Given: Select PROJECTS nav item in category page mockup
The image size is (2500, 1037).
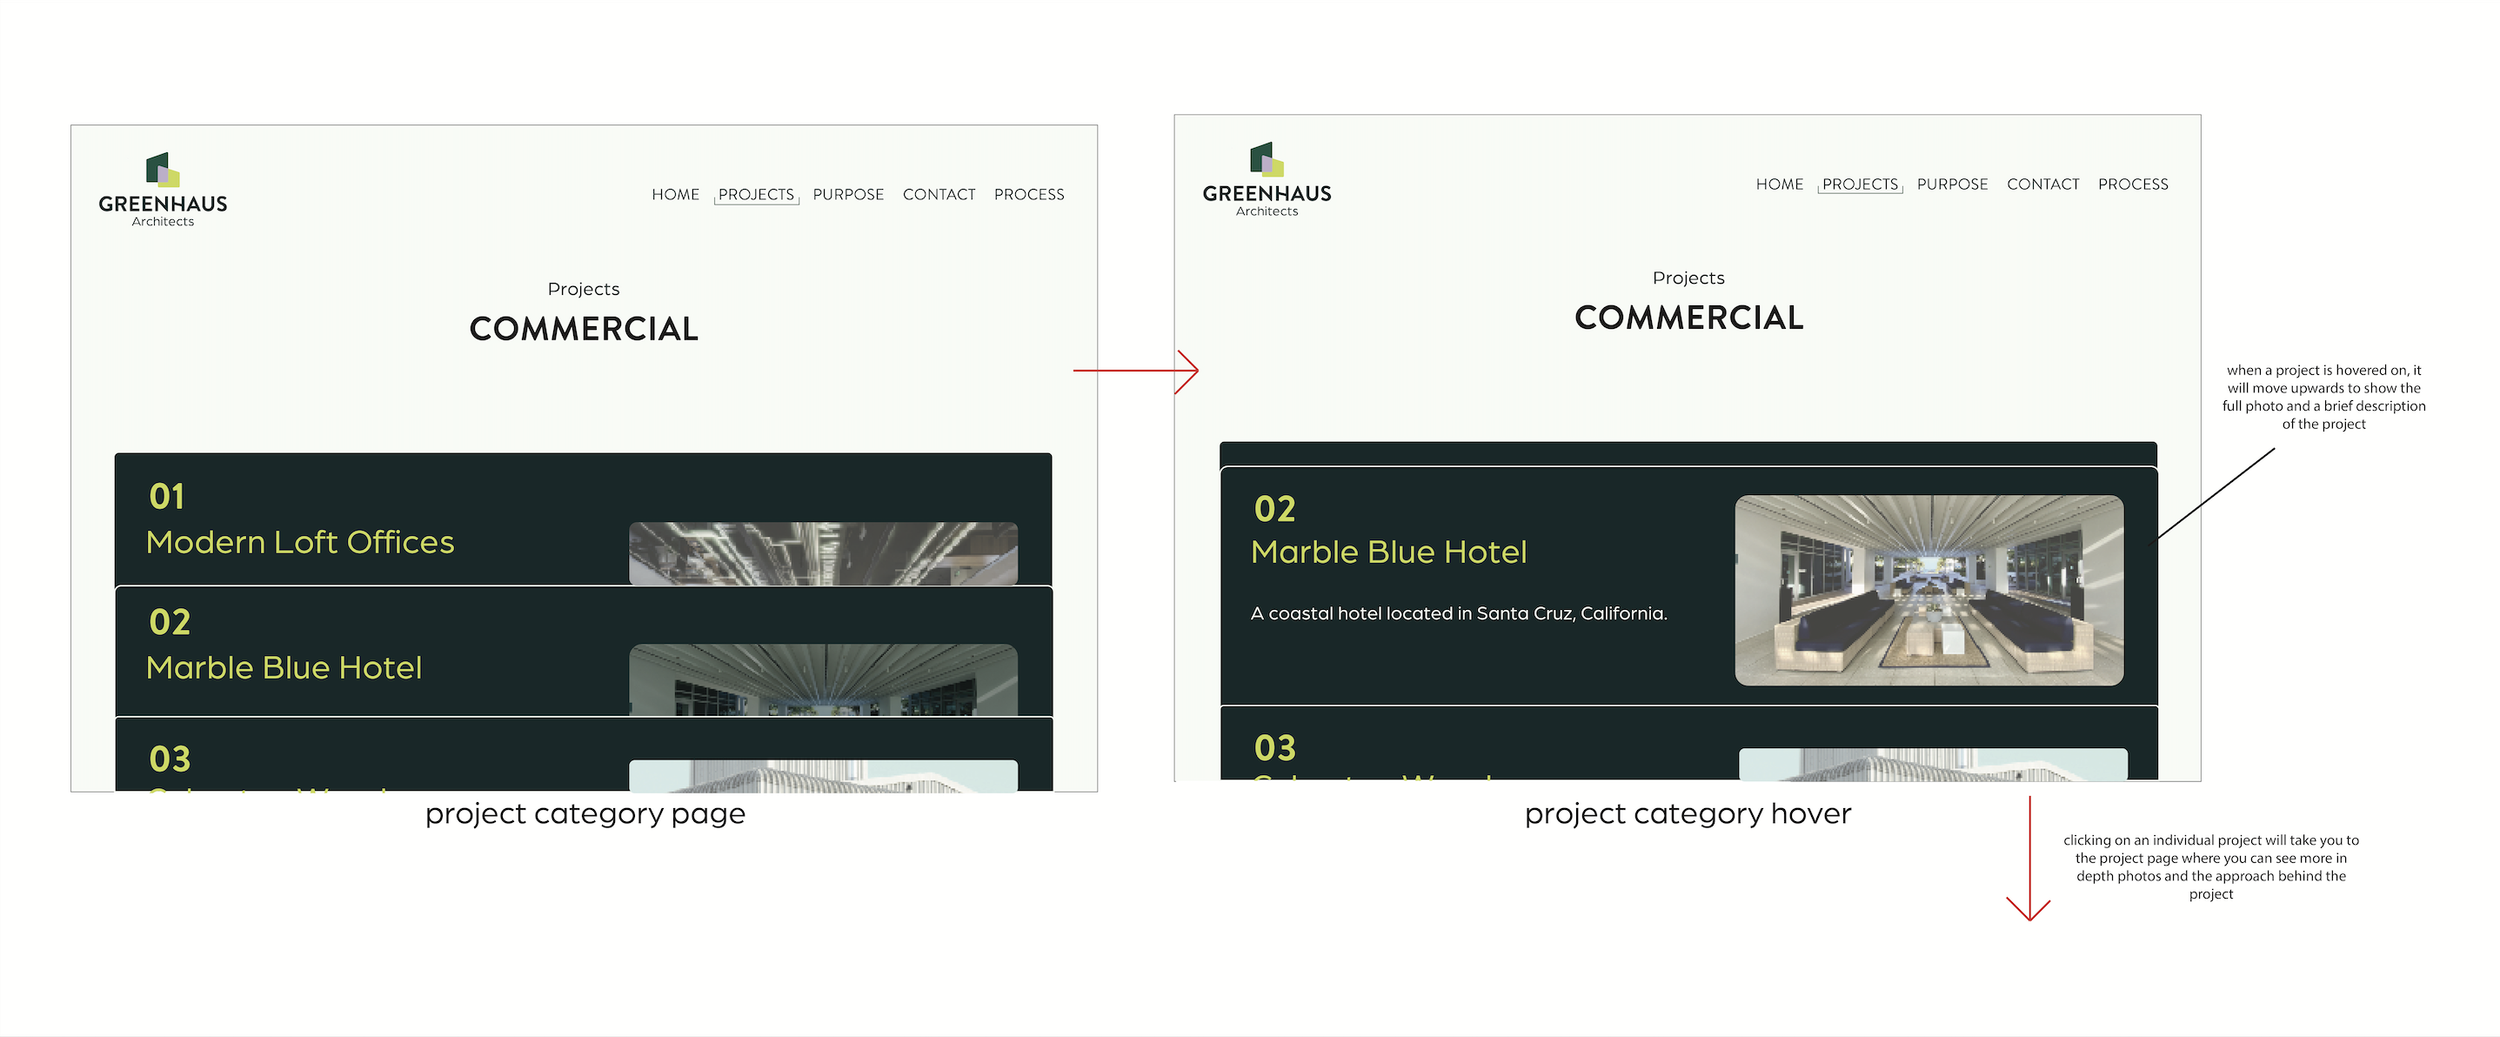Looking at the screenshot, I should point(756,194).
